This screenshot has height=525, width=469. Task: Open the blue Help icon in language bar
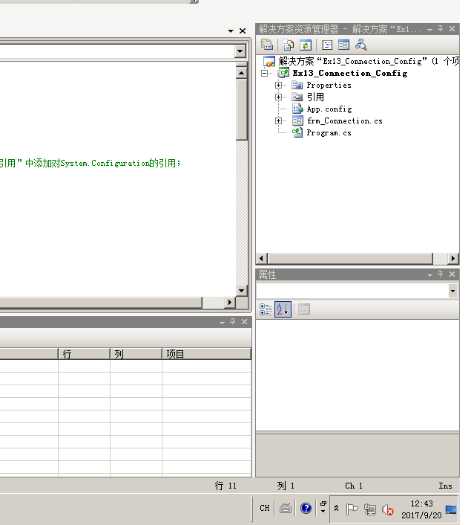coord(306,508)
